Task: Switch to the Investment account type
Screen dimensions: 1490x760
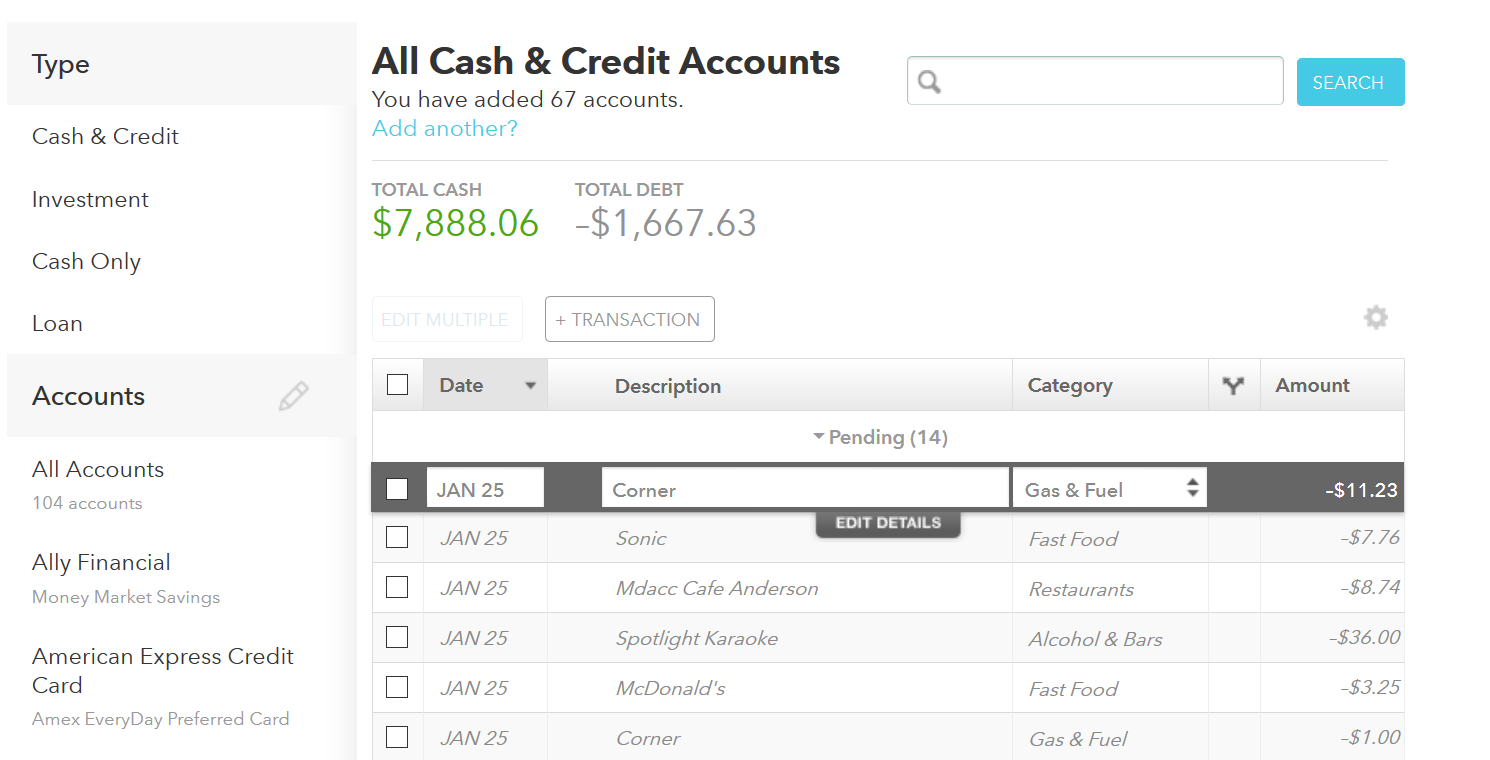Action: coord(90,199)
